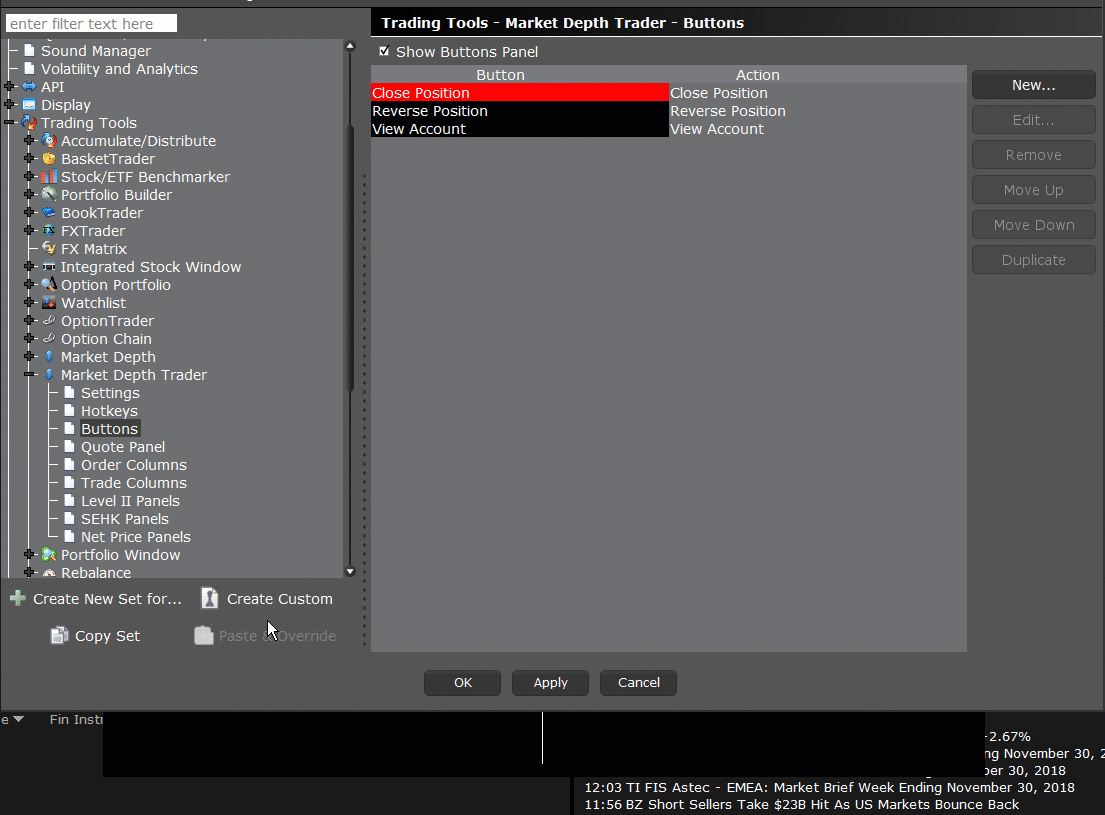The height and width of the screenshot is (815, 1105).
Task: Click the BookTrader icon in tree
Action: tap(49, 213)
